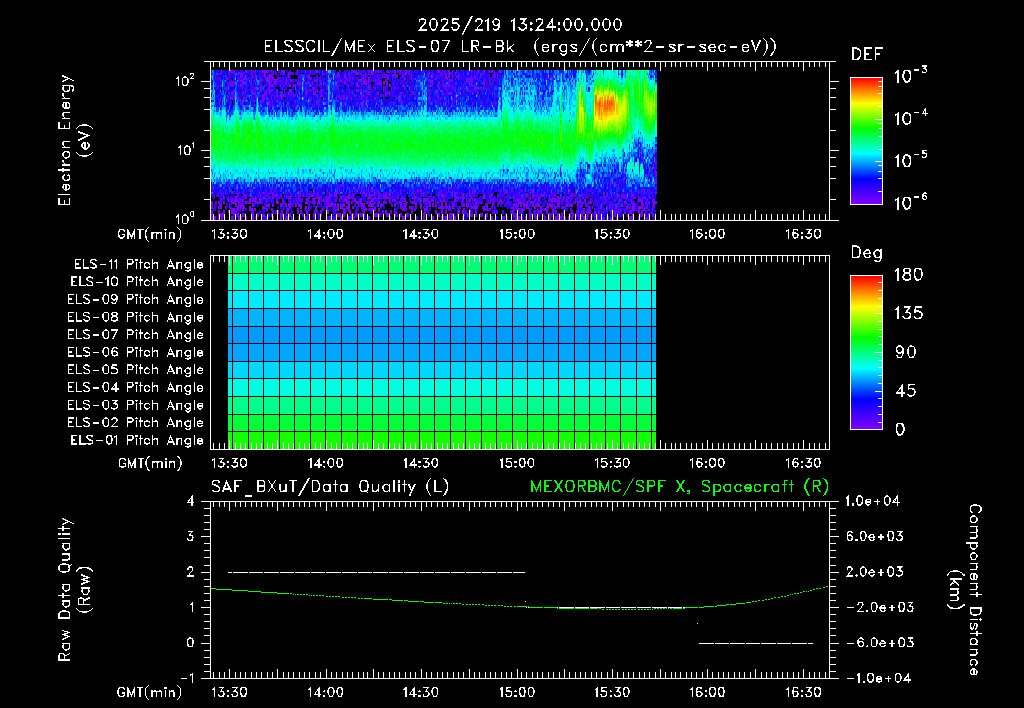Click the 135 value on Deg colorbar
The height and width of the screenshot is (708, 1024).
point(908,313)
